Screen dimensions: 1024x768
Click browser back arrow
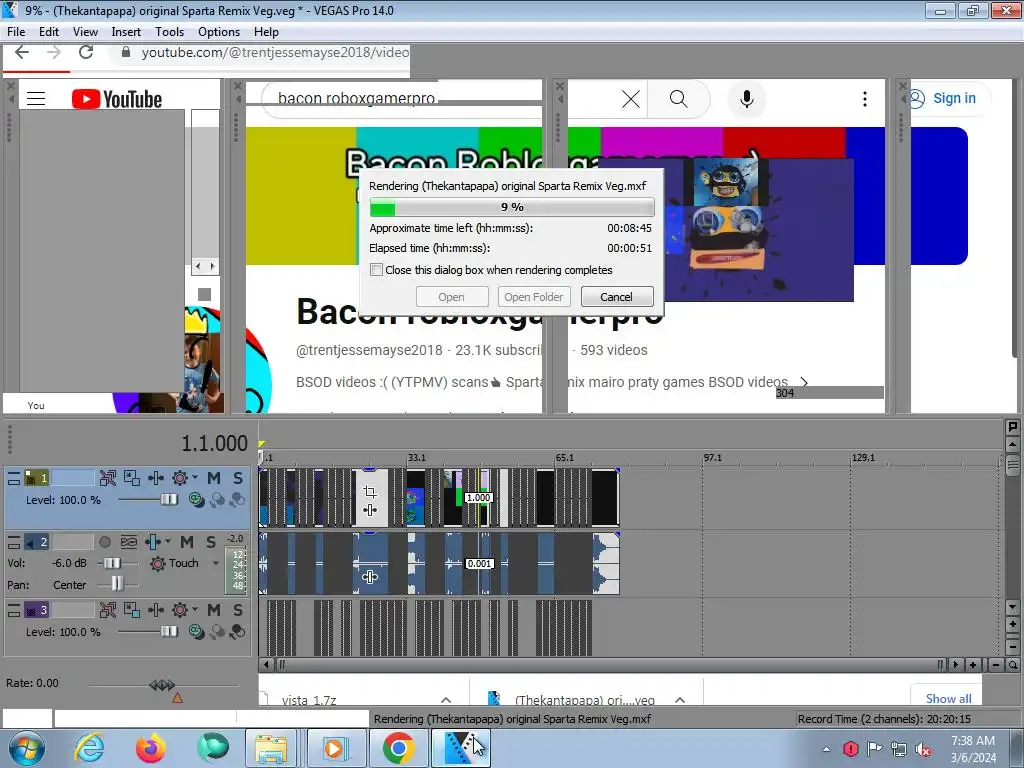22,52
